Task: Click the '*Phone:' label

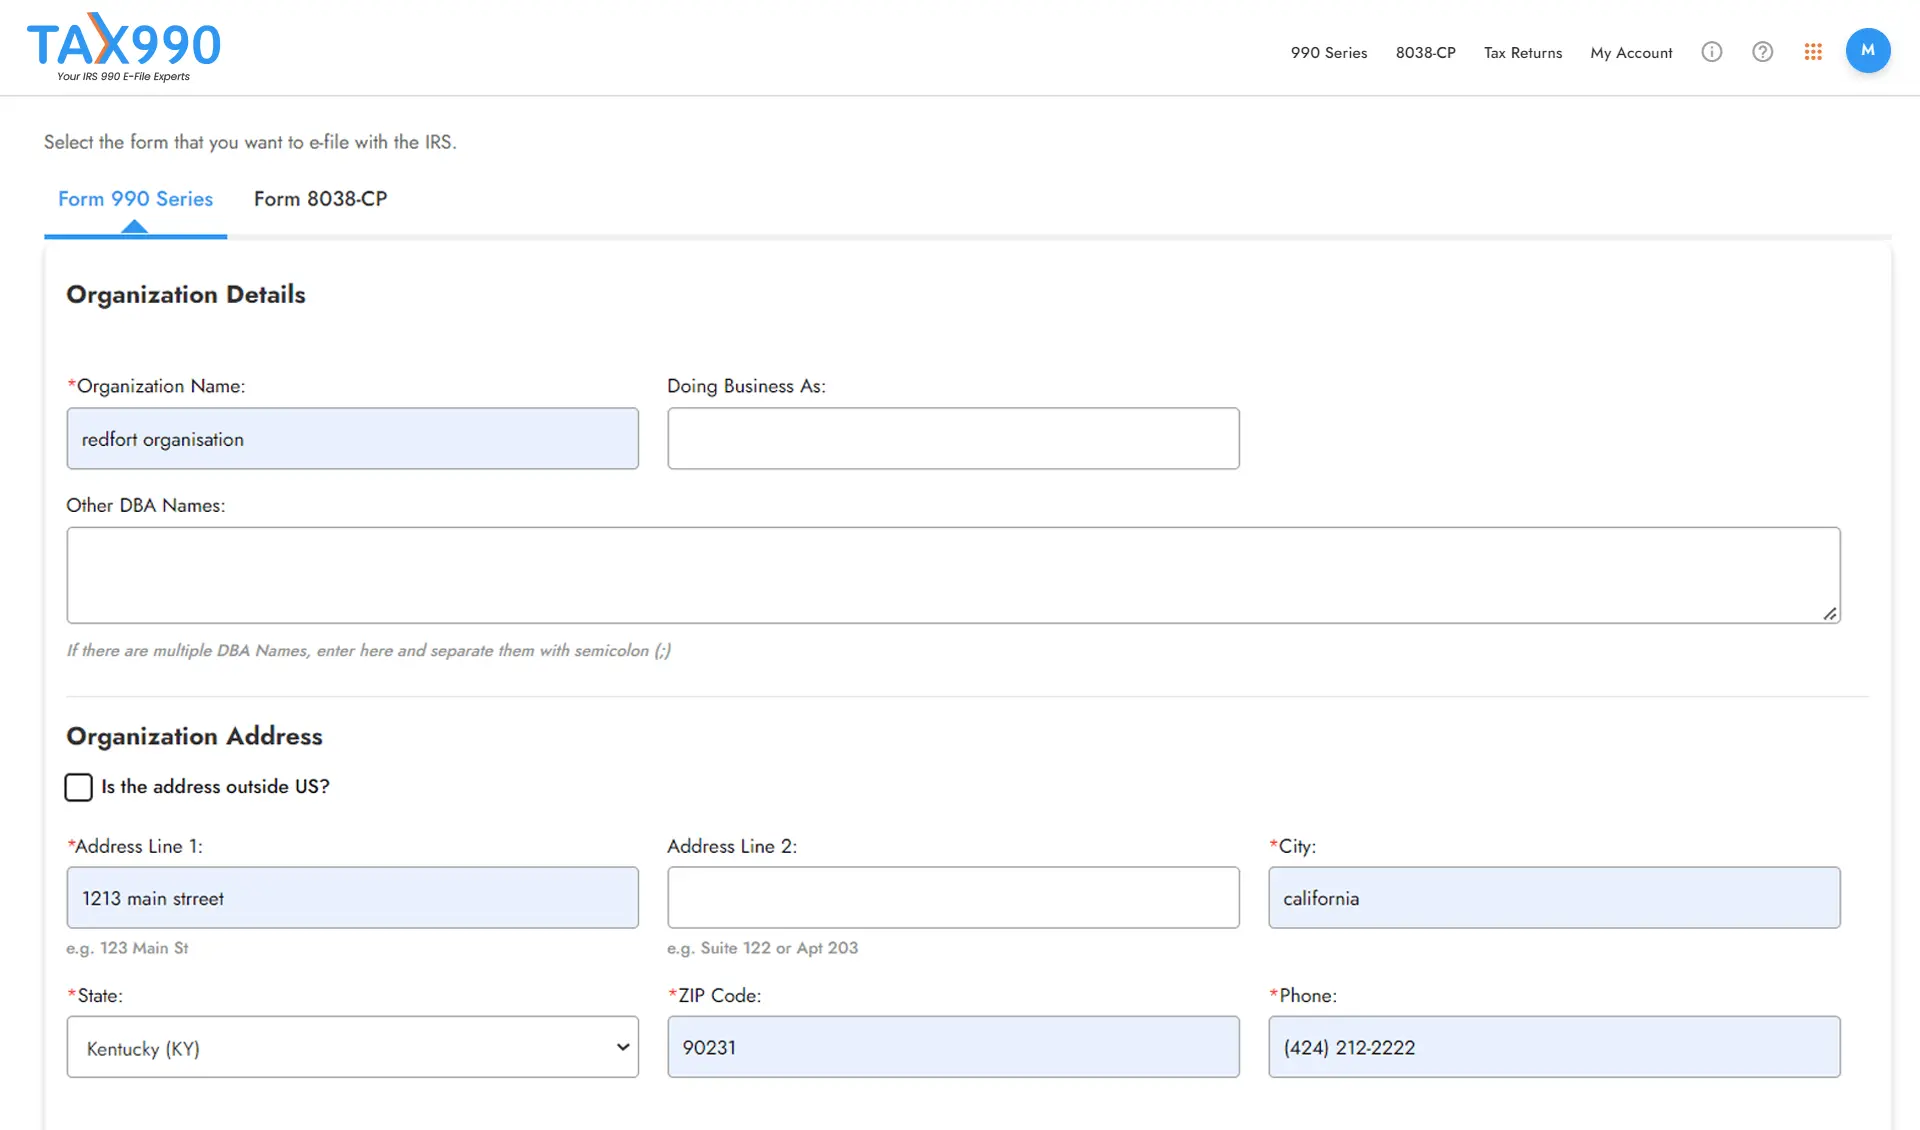Action: 1303,996
